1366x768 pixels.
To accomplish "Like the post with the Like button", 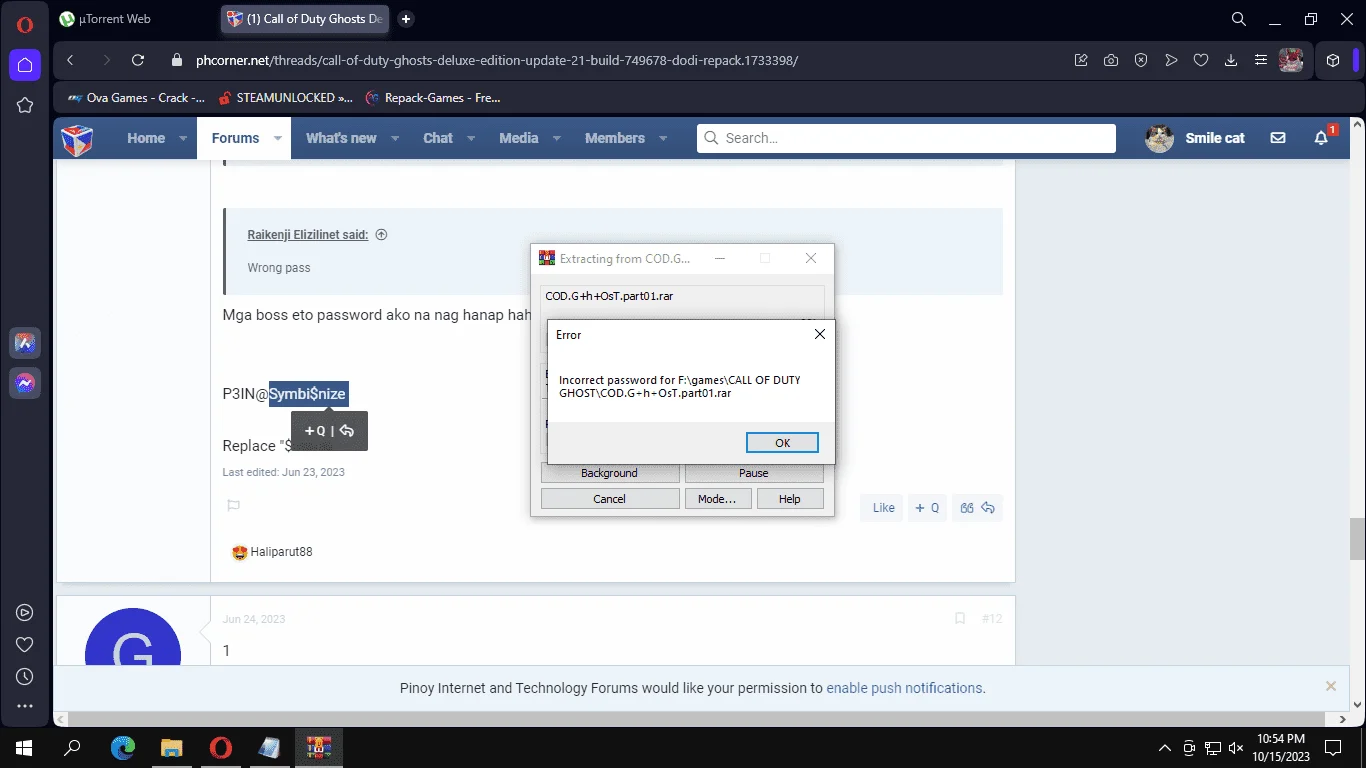I will coord(883,508).
